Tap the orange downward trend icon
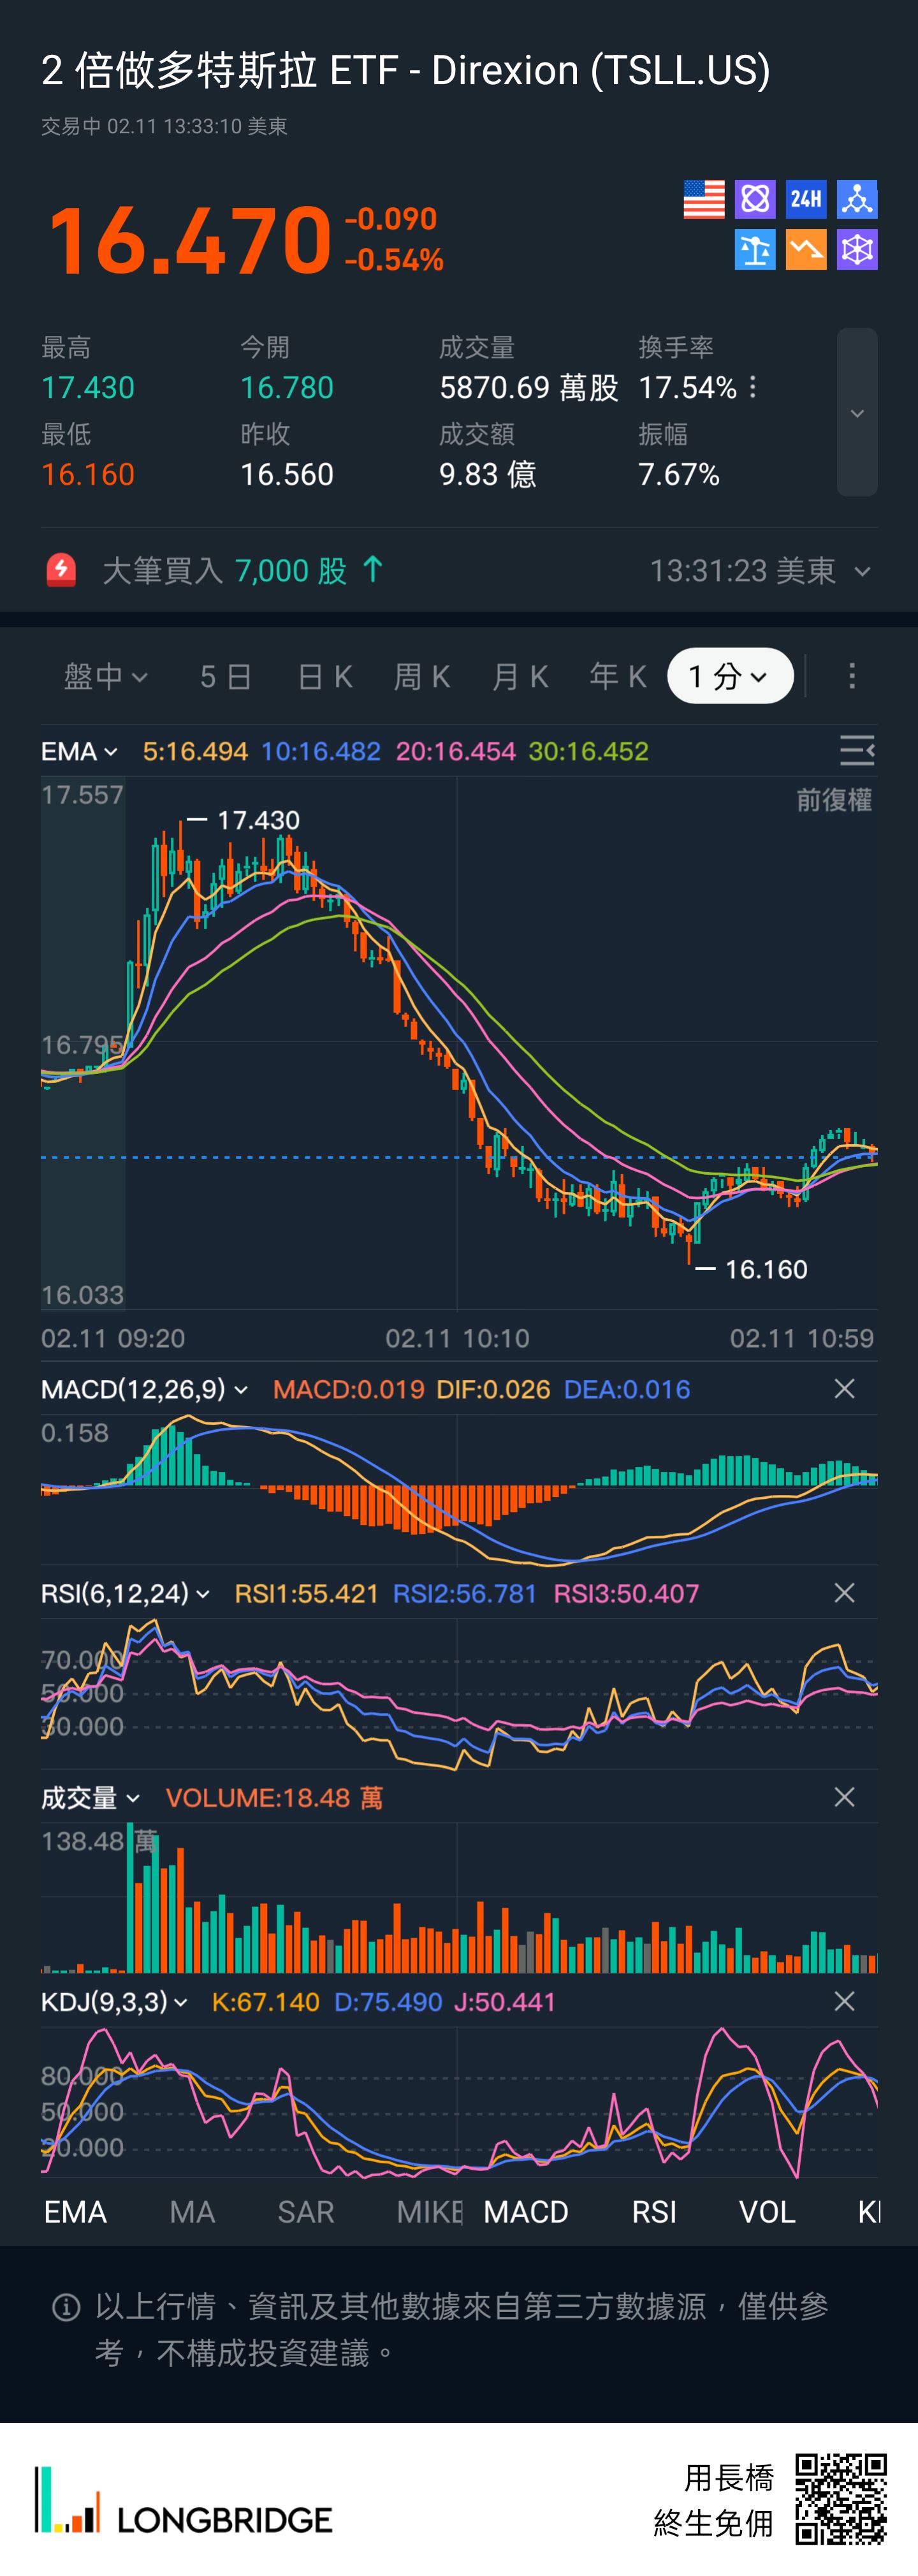The height and width of the screenshot is (2576, 918). coord(805,250)
